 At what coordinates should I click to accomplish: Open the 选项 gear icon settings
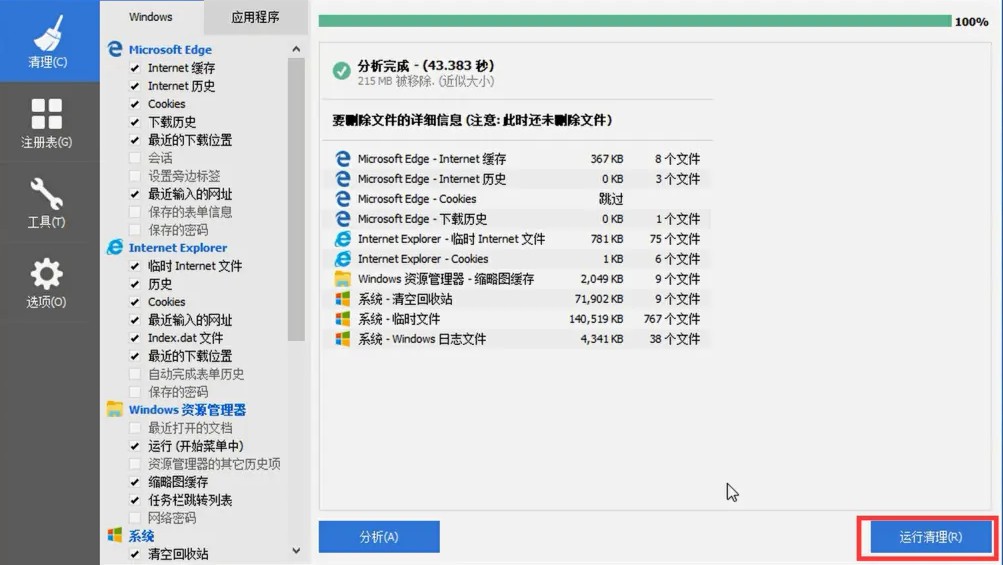coord(47,282)
